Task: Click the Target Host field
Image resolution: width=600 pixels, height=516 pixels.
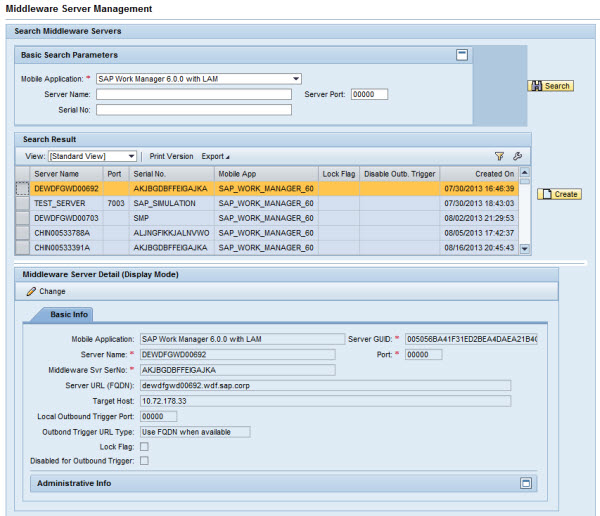Action: (325, 401)
